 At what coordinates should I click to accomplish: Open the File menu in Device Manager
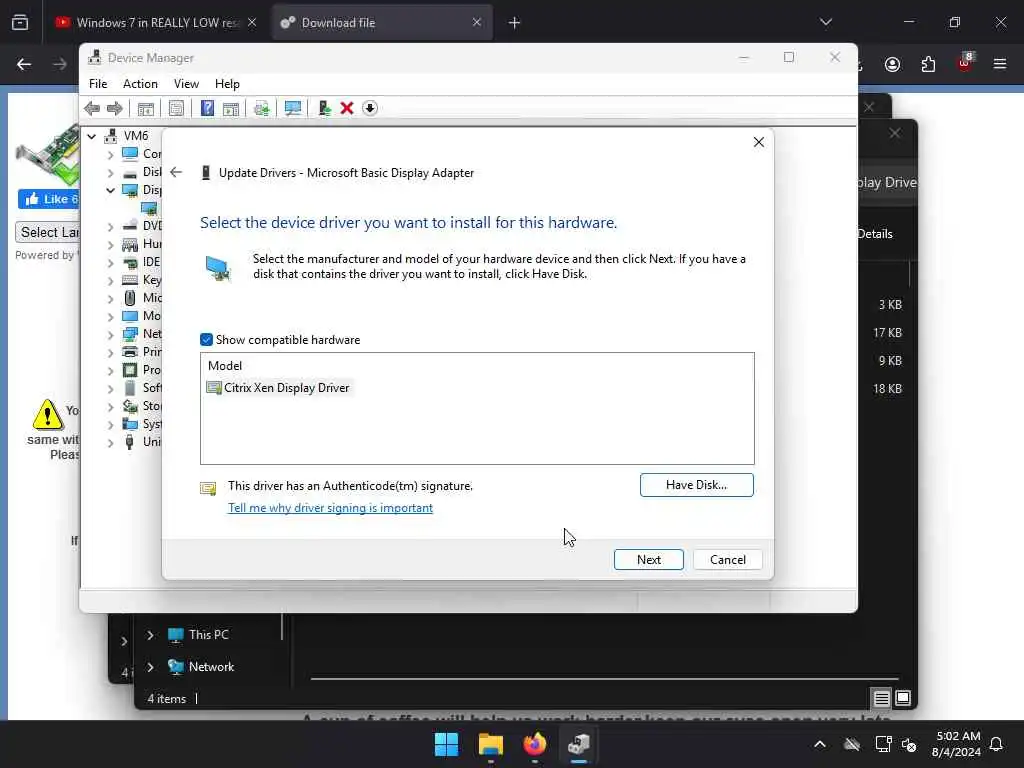pyautogui.click(x=98, y=84)
